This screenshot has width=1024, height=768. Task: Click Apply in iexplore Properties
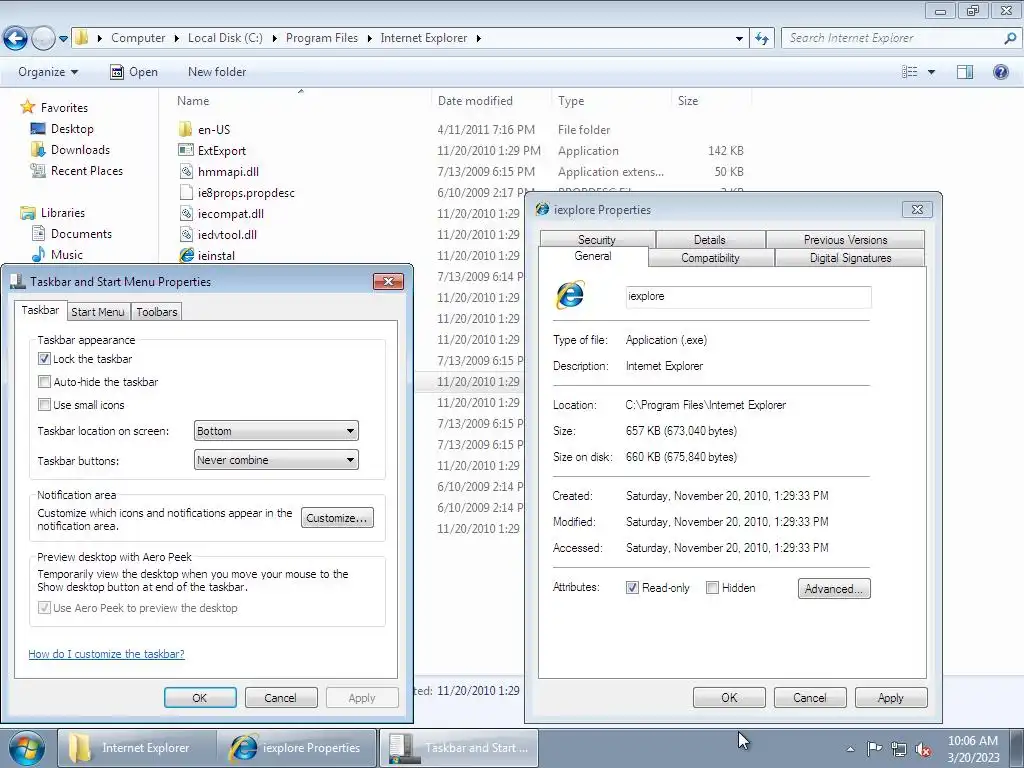(x=891, y=697)
